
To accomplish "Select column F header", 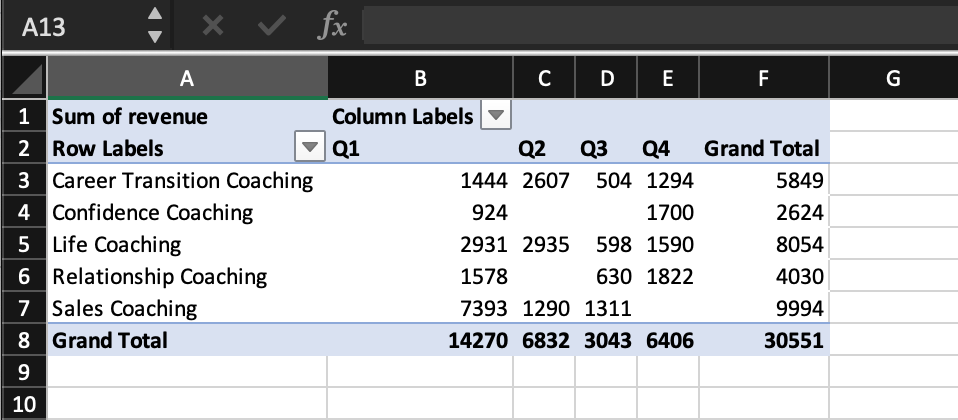I will [764, 78].
